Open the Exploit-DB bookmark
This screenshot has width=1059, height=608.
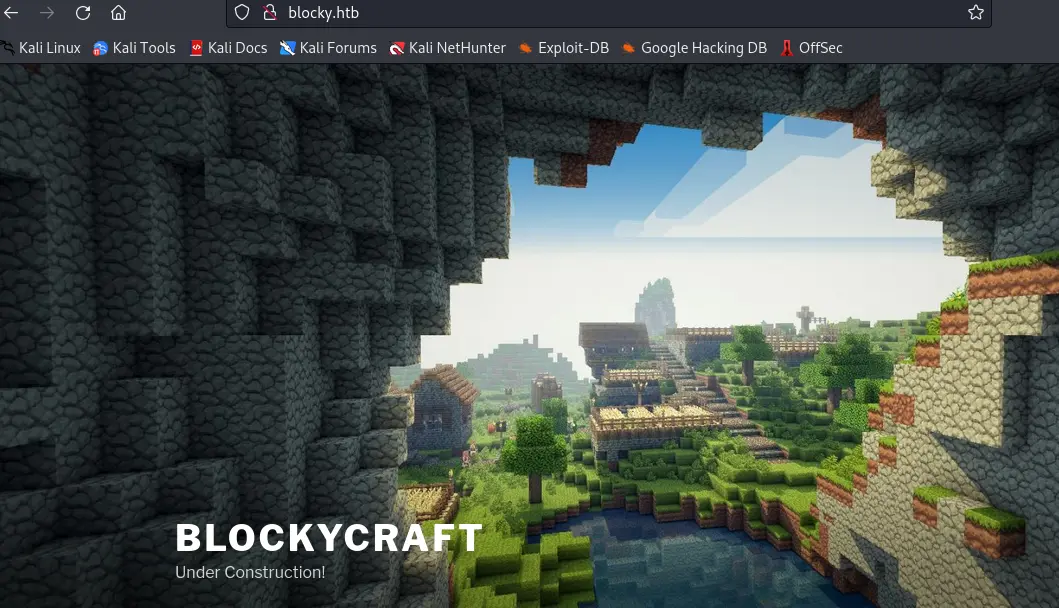pyautogui.click(x=564, y=48)
